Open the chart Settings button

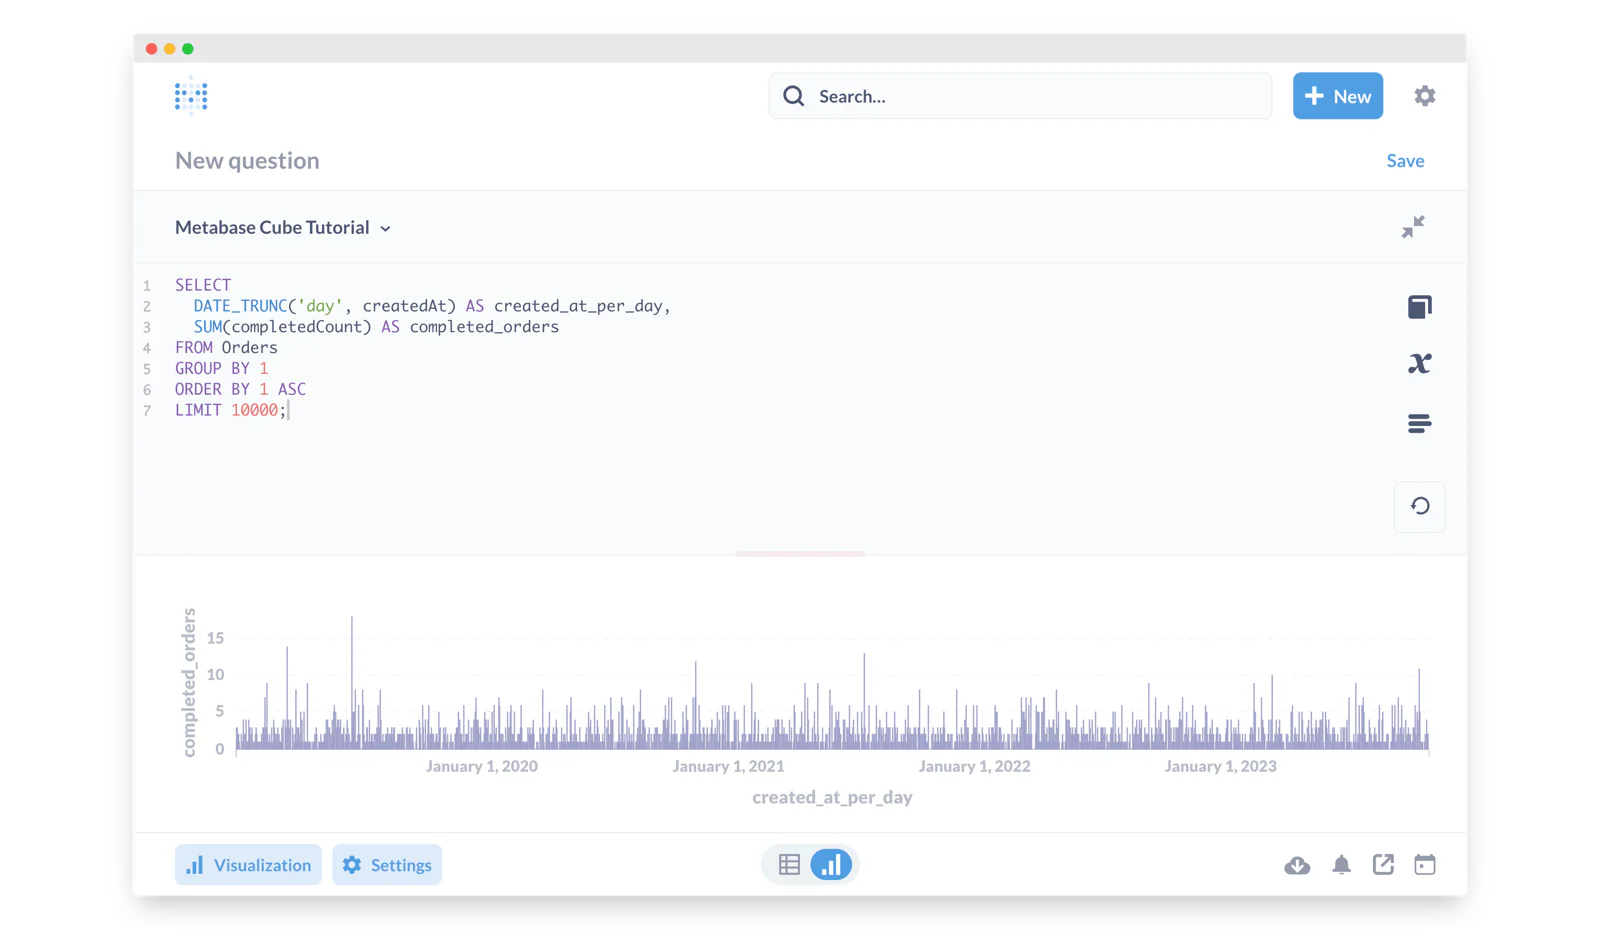[x=387, y=865]
